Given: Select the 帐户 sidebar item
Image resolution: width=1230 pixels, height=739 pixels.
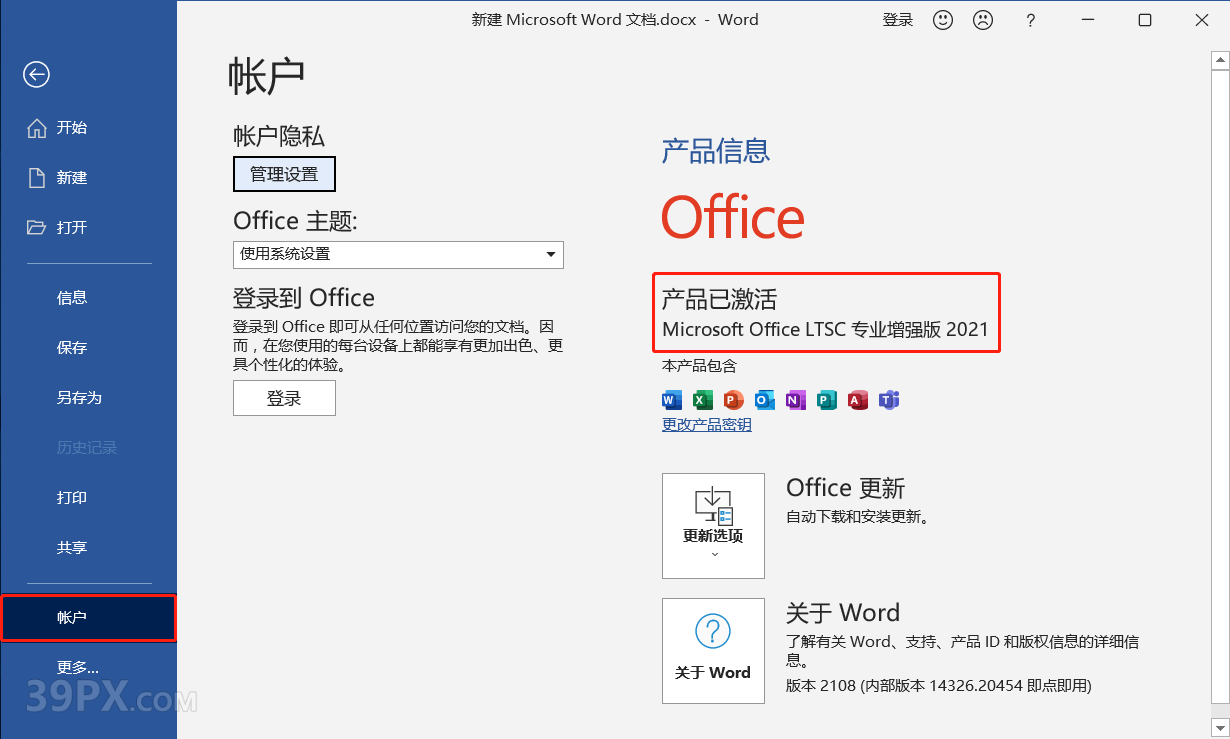Looking at the screenshot, I should (88, 618).
